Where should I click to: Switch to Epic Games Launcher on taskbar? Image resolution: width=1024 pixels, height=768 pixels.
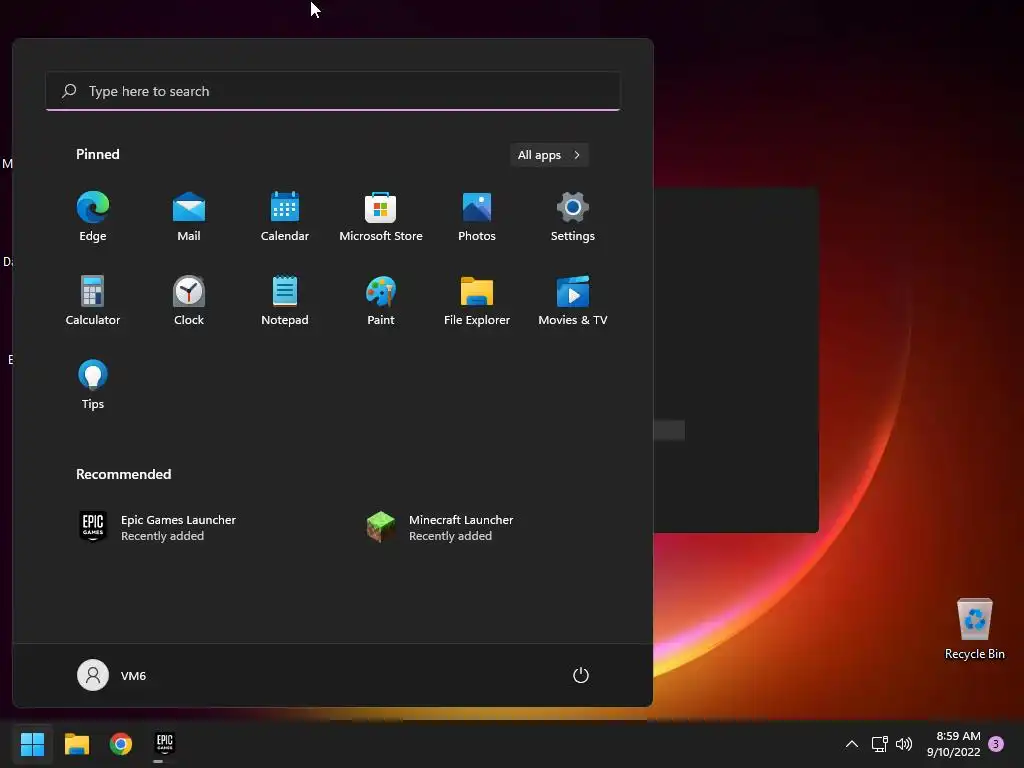165,744
